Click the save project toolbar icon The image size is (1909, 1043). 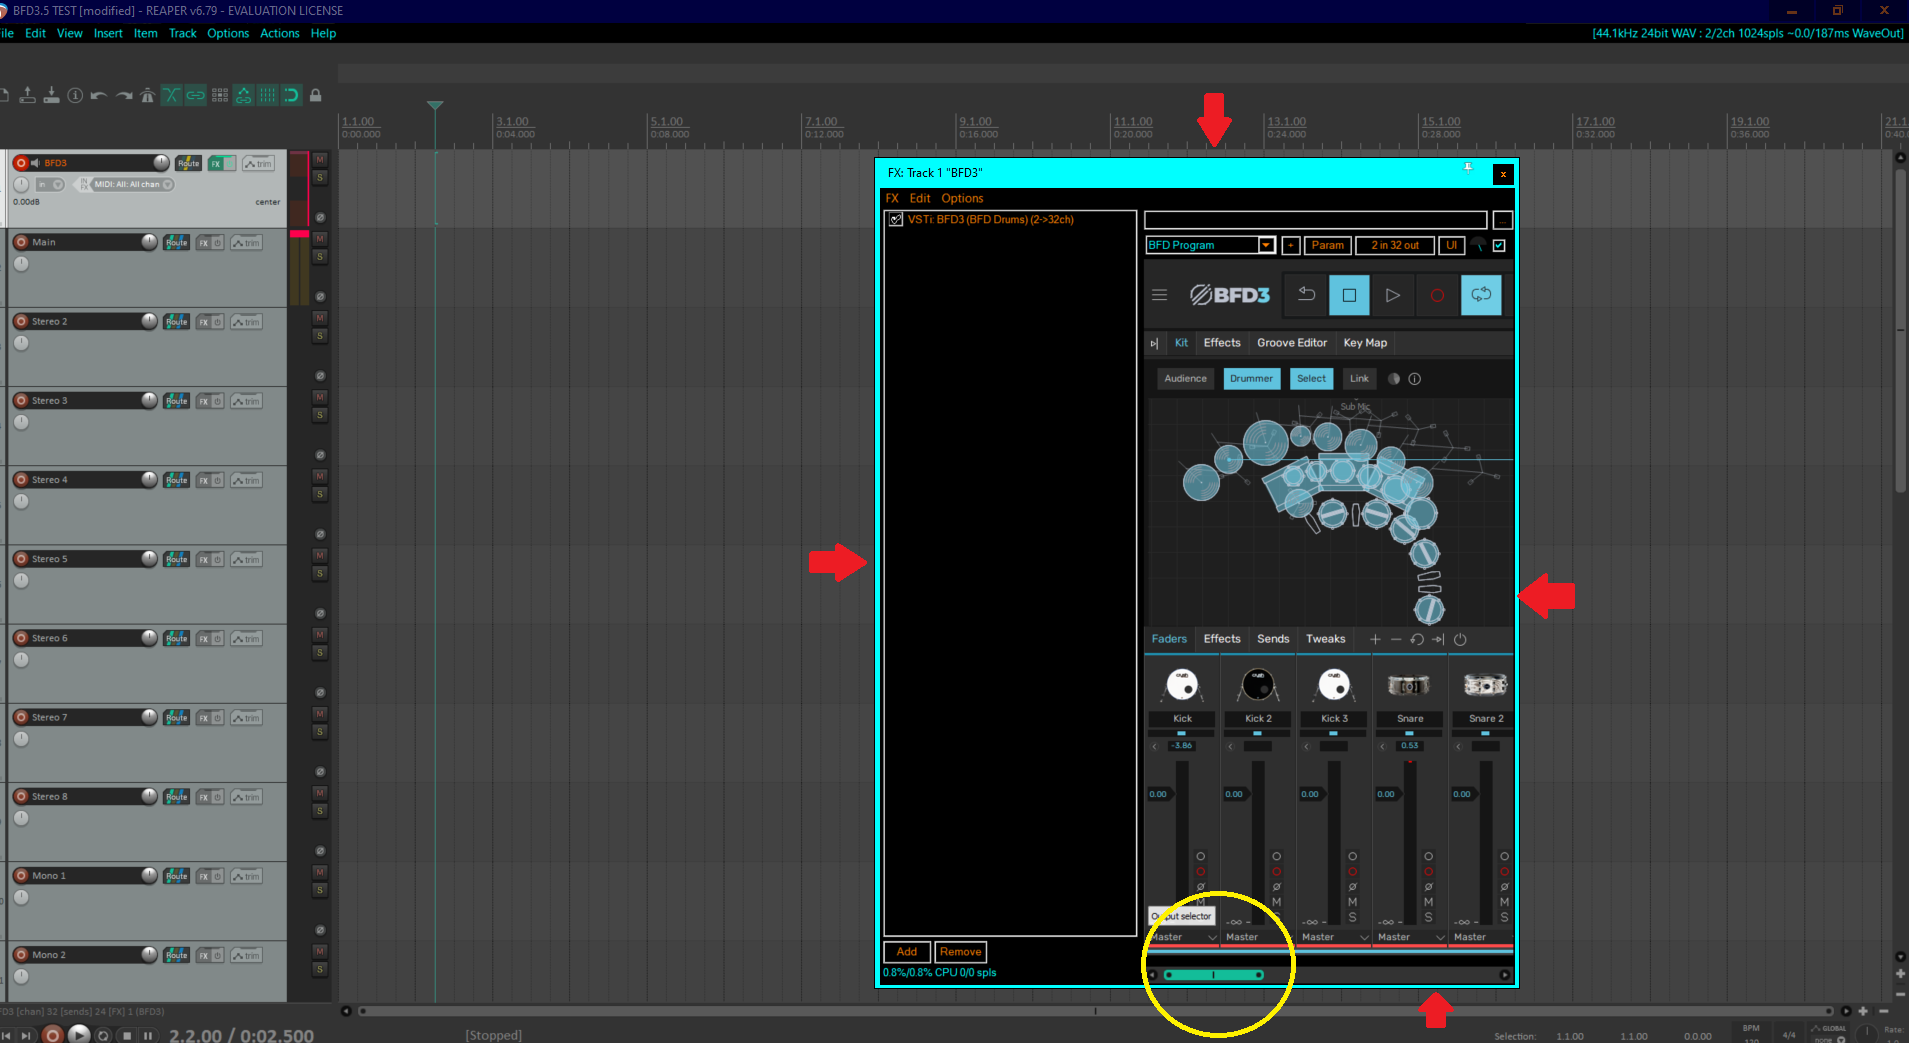[x=51, y=95]
